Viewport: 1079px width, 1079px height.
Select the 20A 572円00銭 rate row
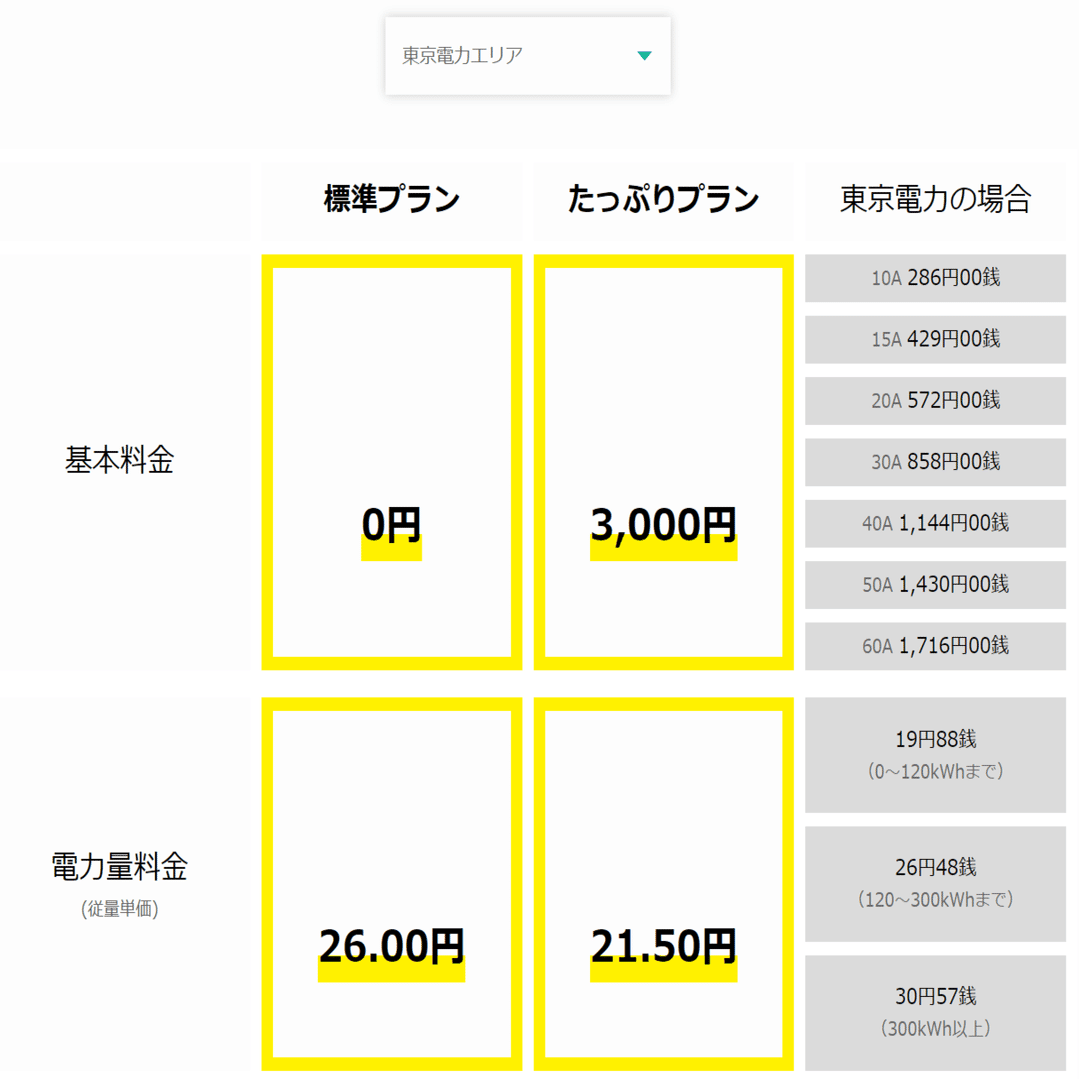(x=934, y=400)
